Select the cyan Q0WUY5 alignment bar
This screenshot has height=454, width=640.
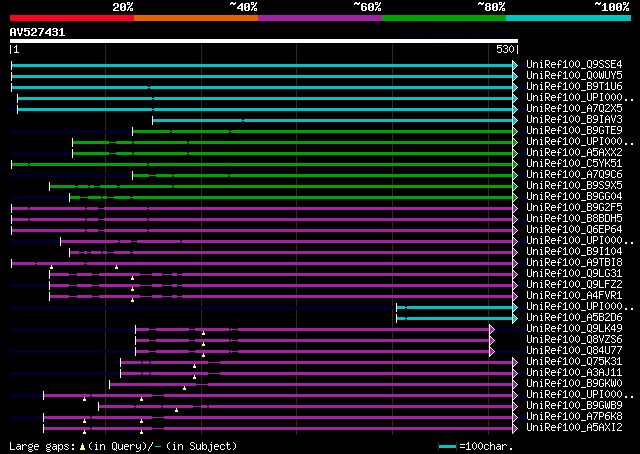262,76
